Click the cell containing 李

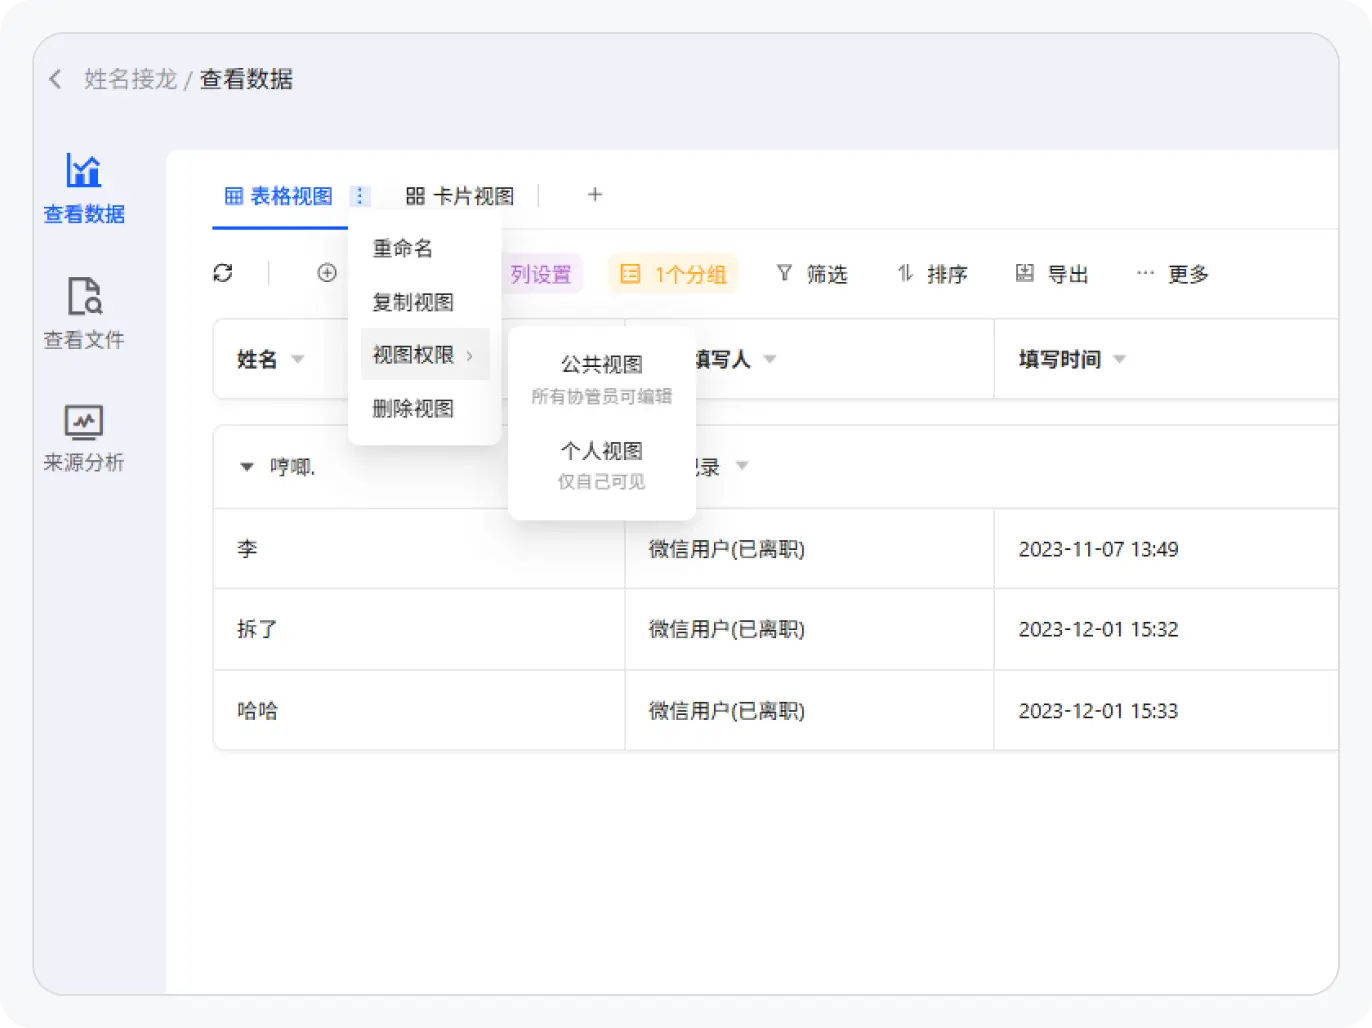(x=419, y=549)
